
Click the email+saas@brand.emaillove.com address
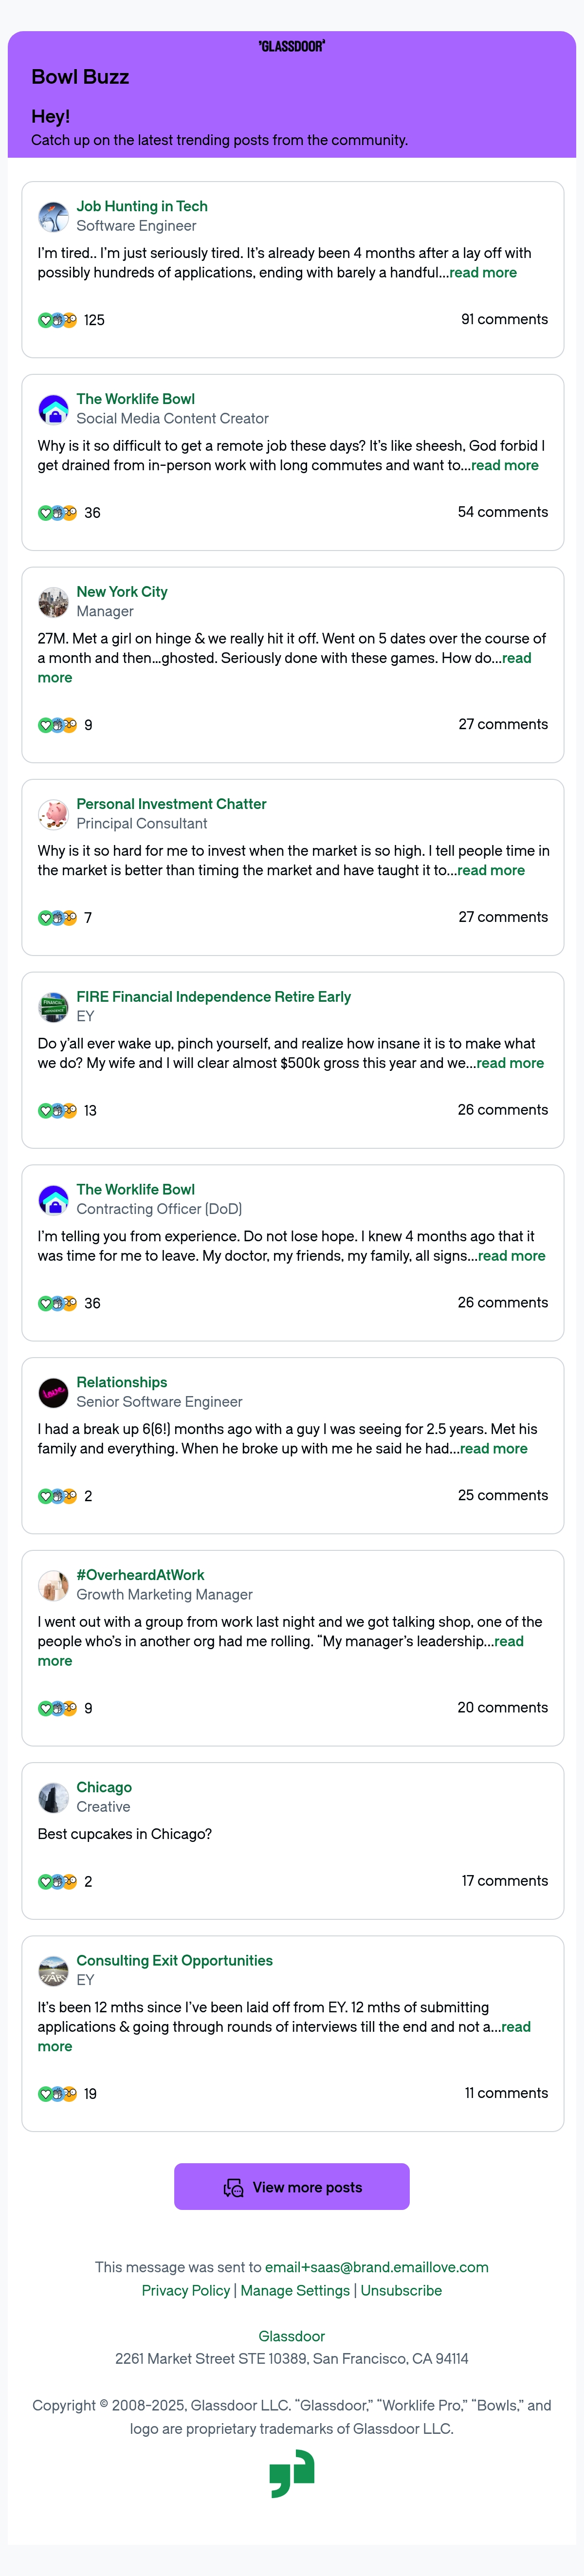pos(377,2267)
